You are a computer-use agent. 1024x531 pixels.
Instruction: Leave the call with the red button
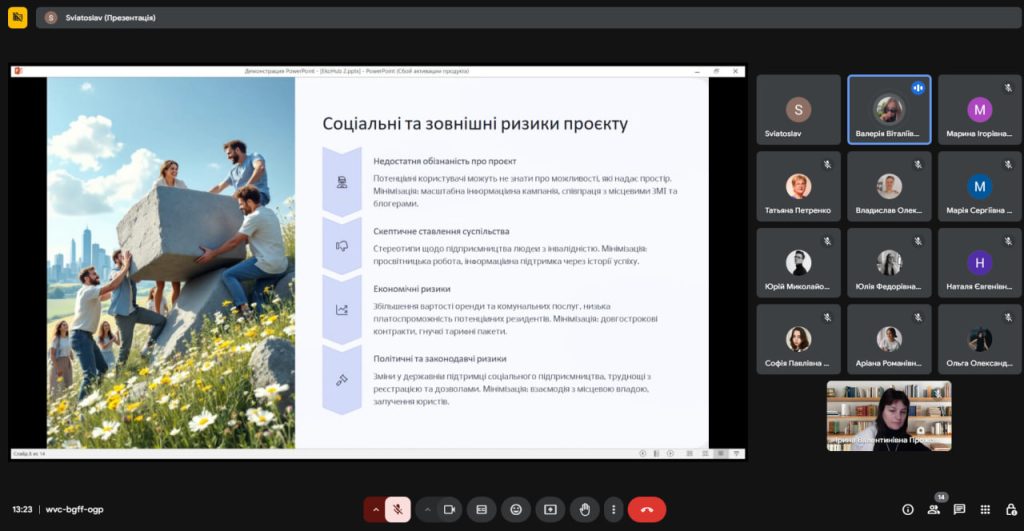coord(646,509)
